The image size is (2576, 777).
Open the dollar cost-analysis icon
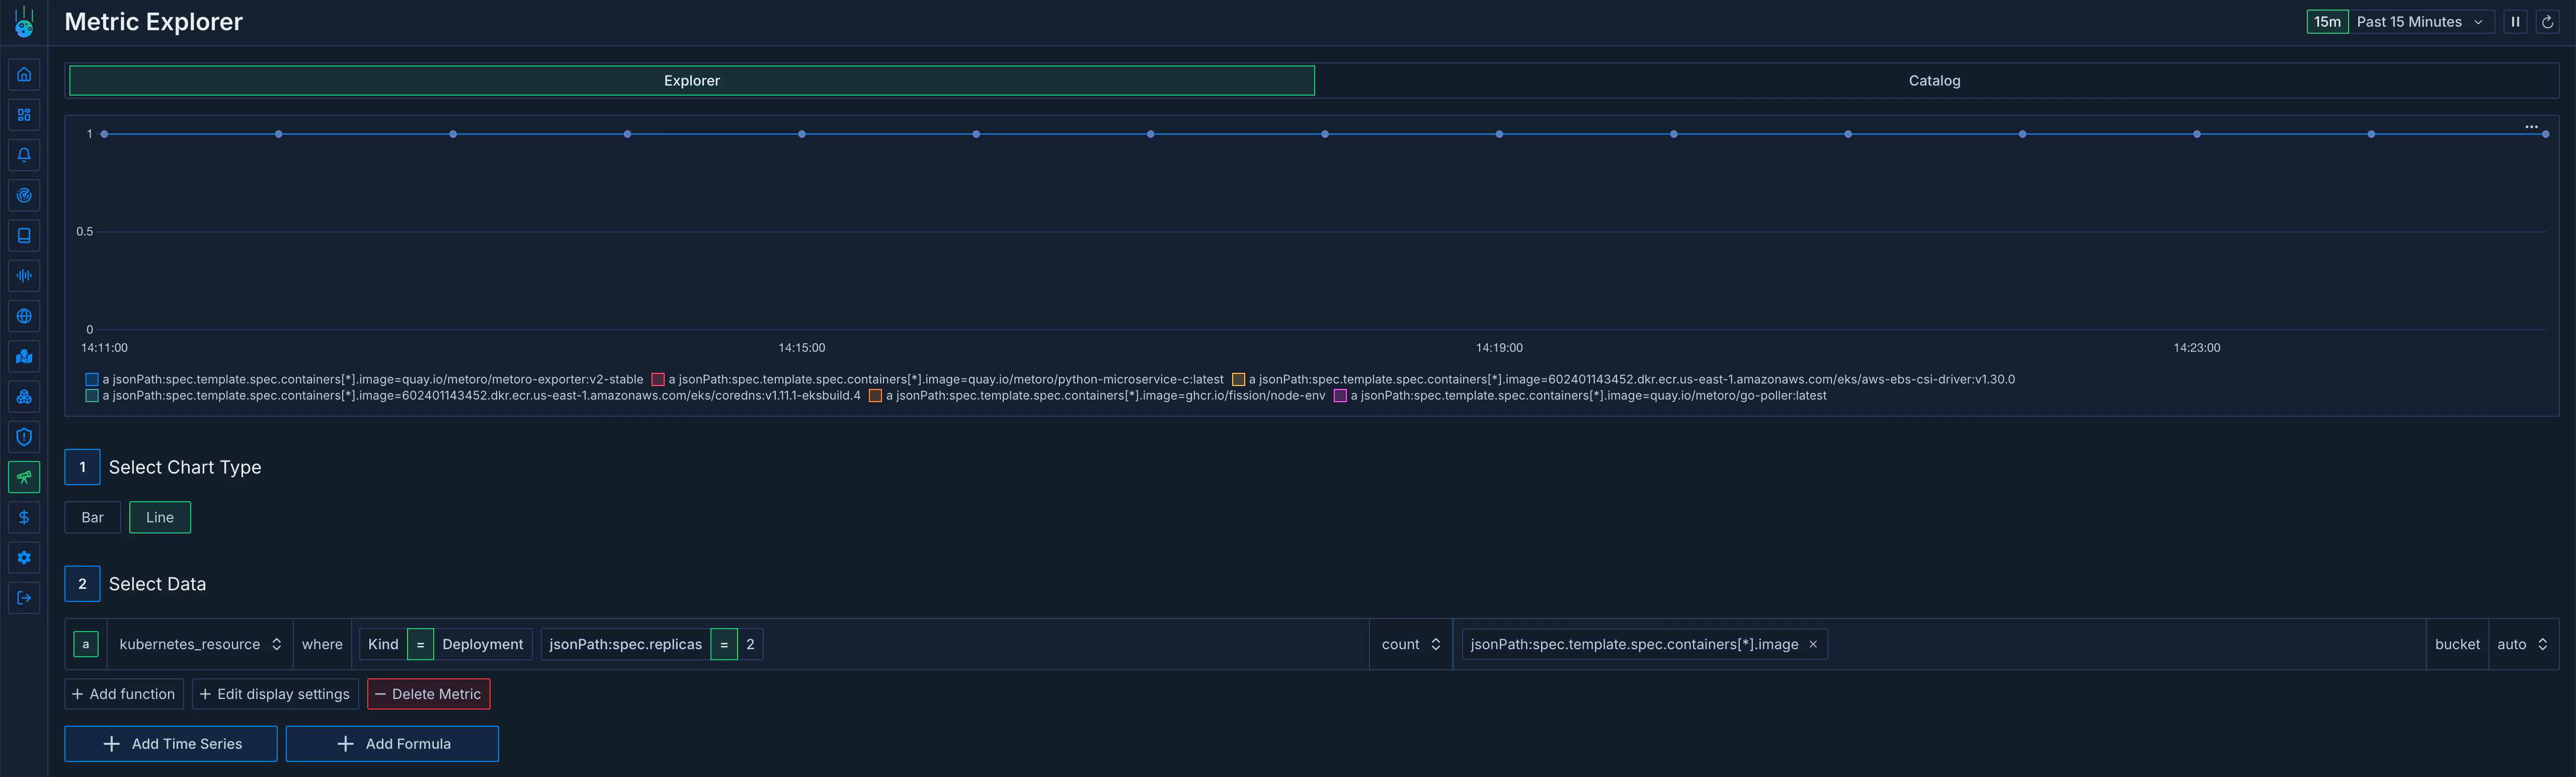tap(24, 517)
